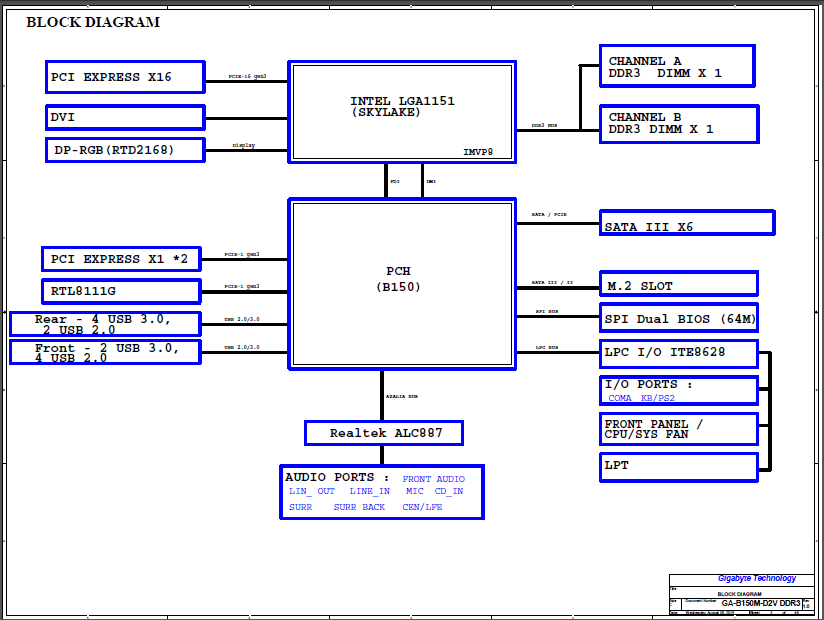Image resolution: width=824 pixels, height=620 pixels.
Task: Click the CHANNEL A DDR3 DIMM block
Action: pos(676,66)
